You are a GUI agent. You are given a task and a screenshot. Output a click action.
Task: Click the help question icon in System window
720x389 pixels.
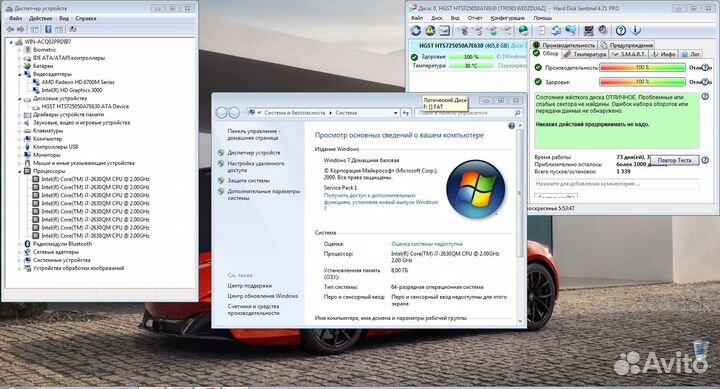[511, 126]
